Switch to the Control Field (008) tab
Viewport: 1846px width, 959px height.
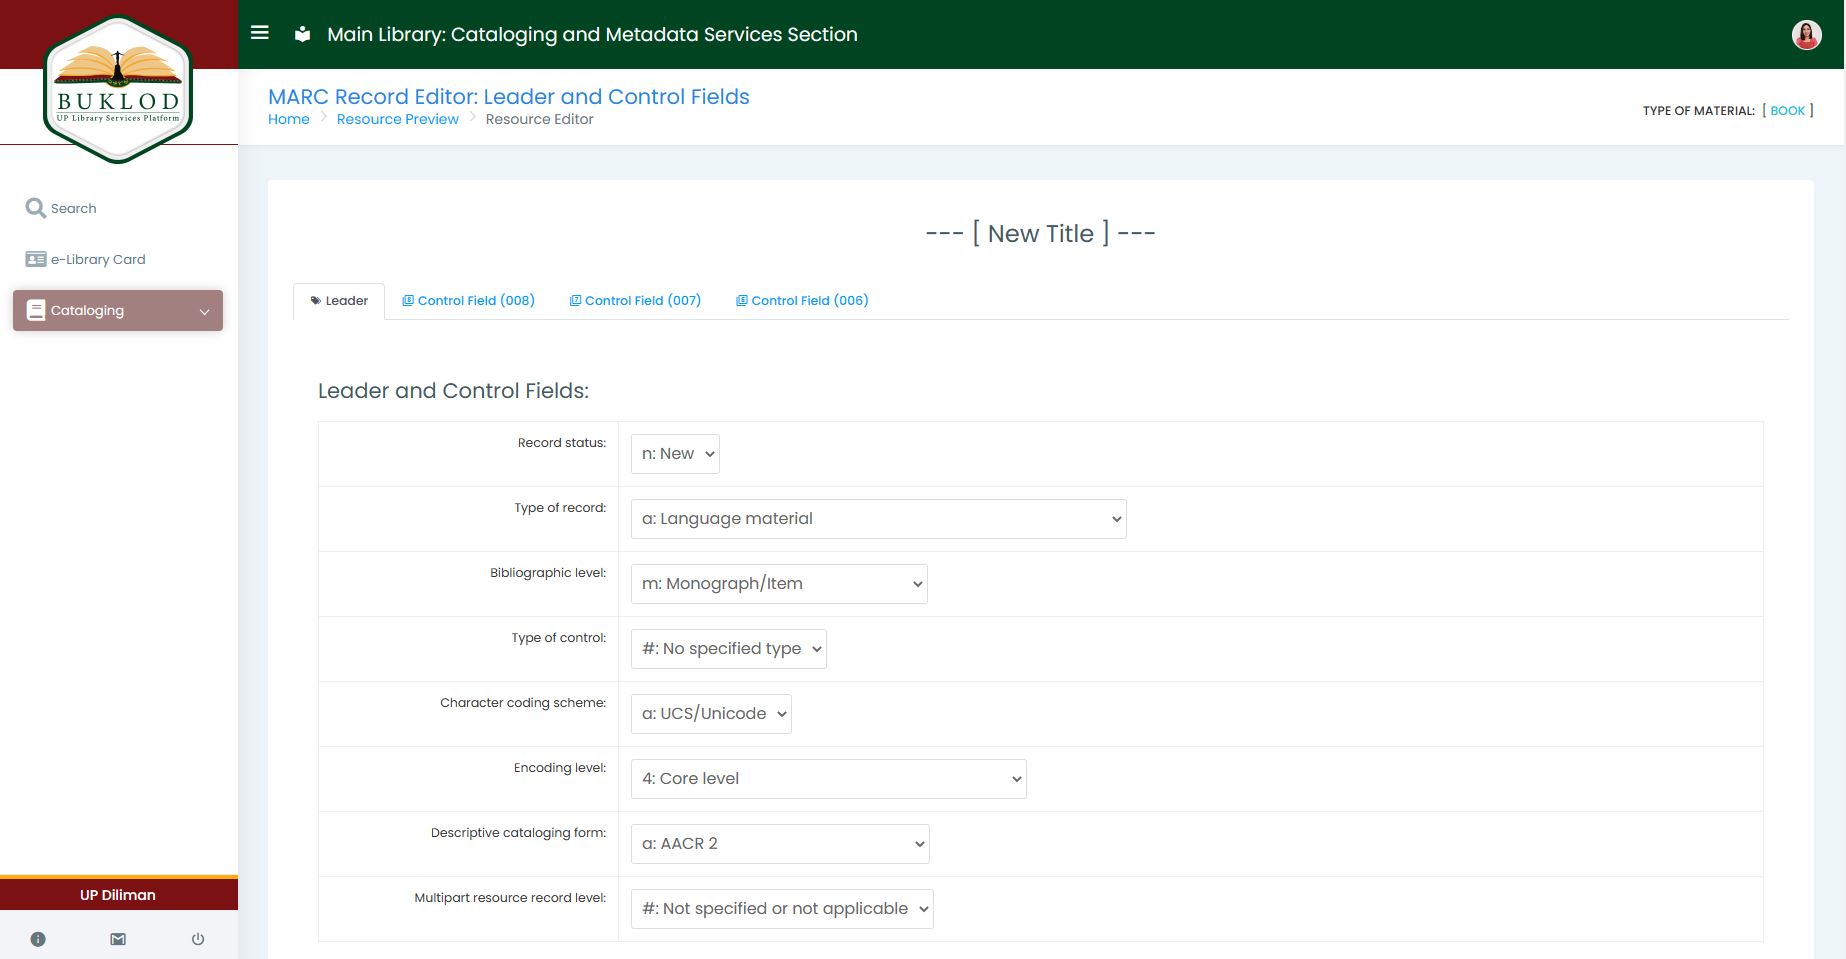pyautogui.click(x=468, y=300)
